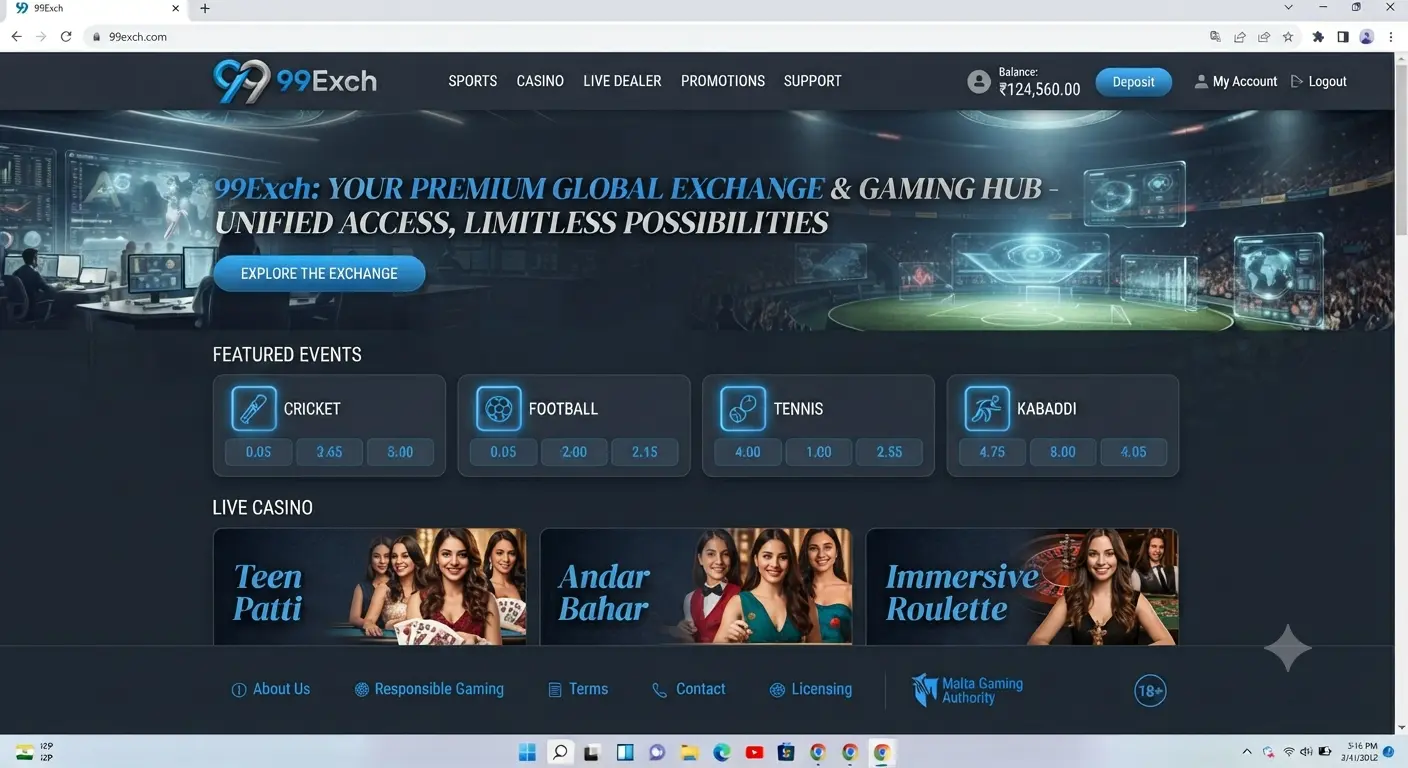The width and height of the screenshot is (1408, 768).
Task: Click the Deposit button
Action: coord(1133,82)
